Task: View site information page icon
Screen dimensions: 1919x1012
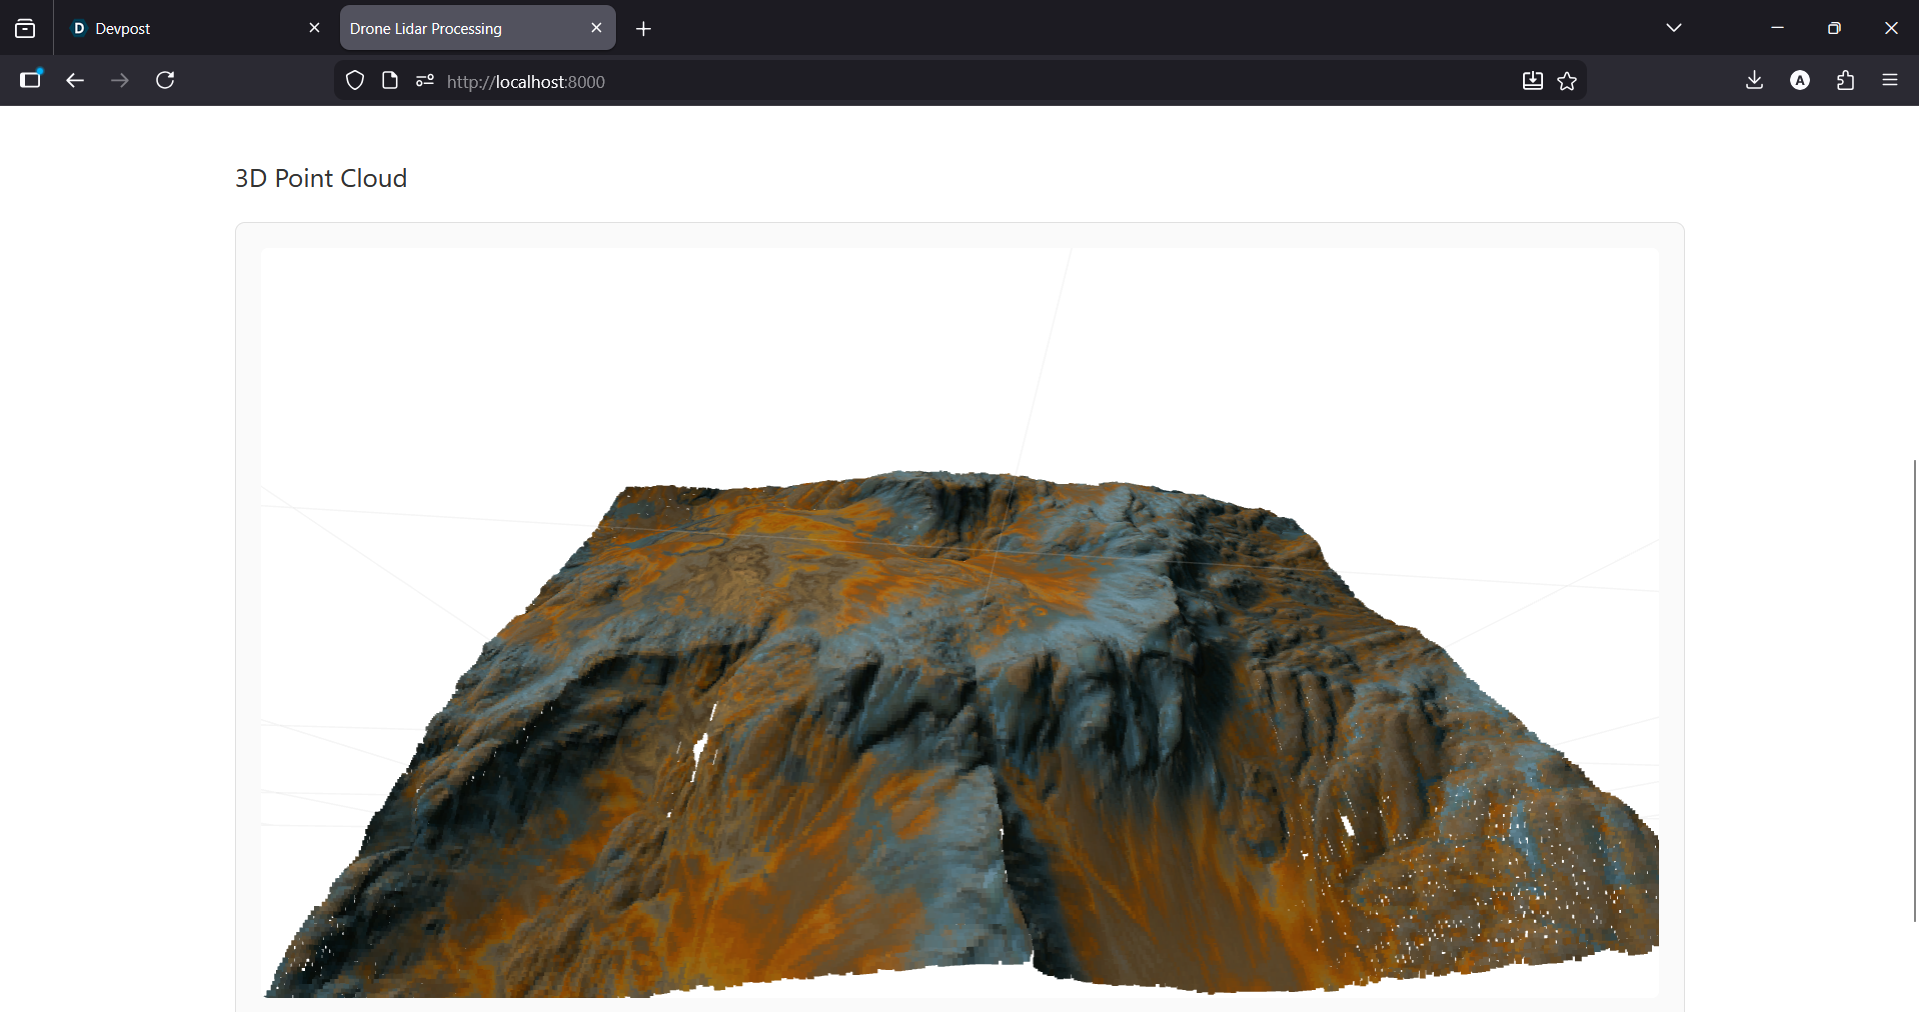Action: coord(390,81)
